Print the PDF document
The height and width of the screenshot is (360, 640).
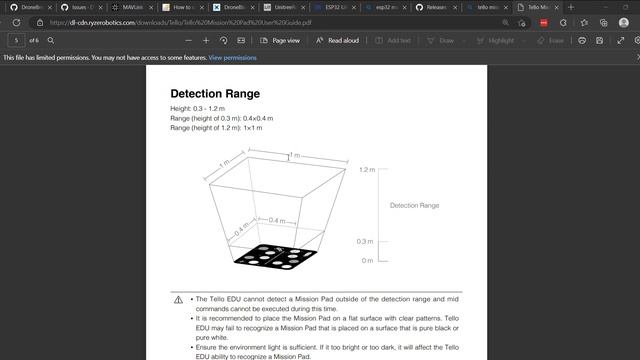coord(582,40)
